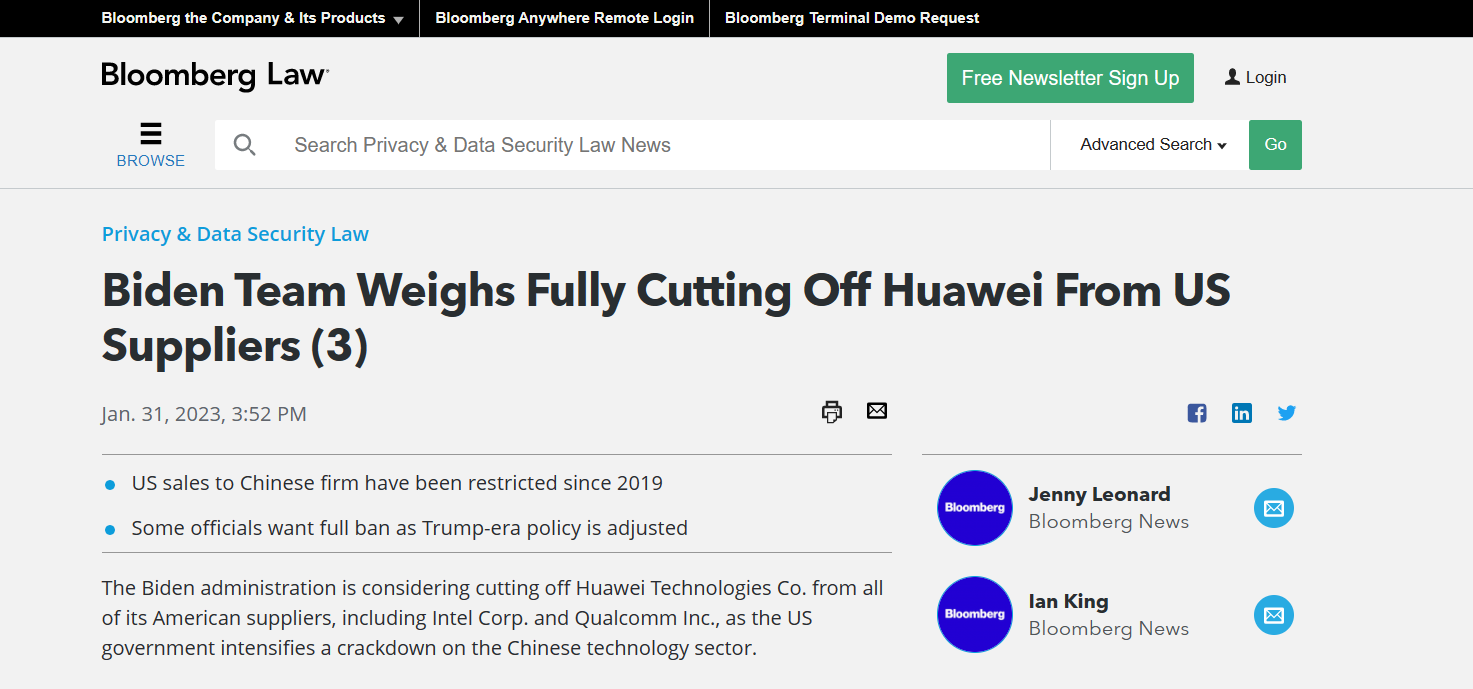Open Privacy & Data Security Law section
Screen dimensions: 1473x689
(235, 234)
